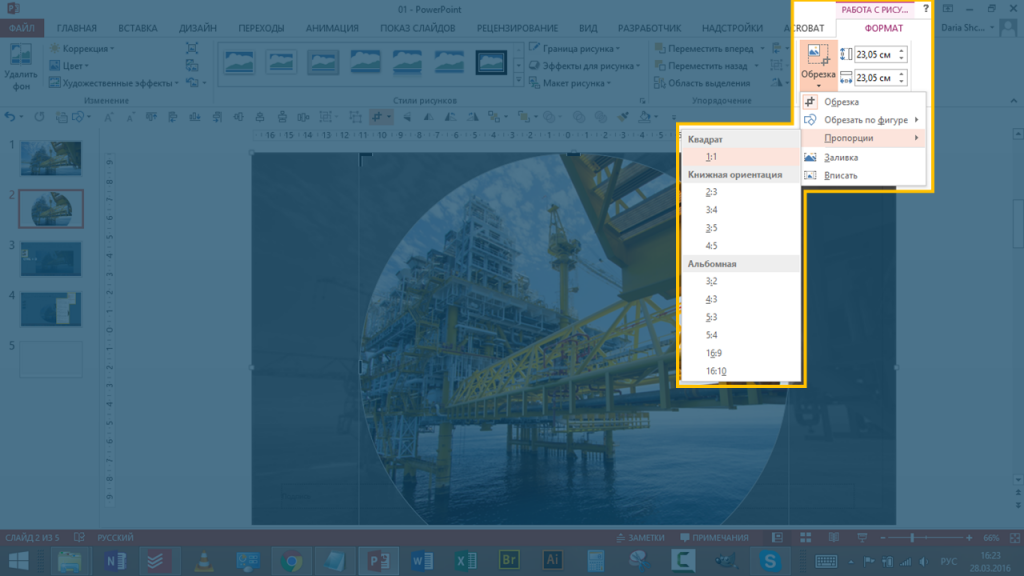Switch to the ВСТАВКА ribbon tab

coord(137,29)
